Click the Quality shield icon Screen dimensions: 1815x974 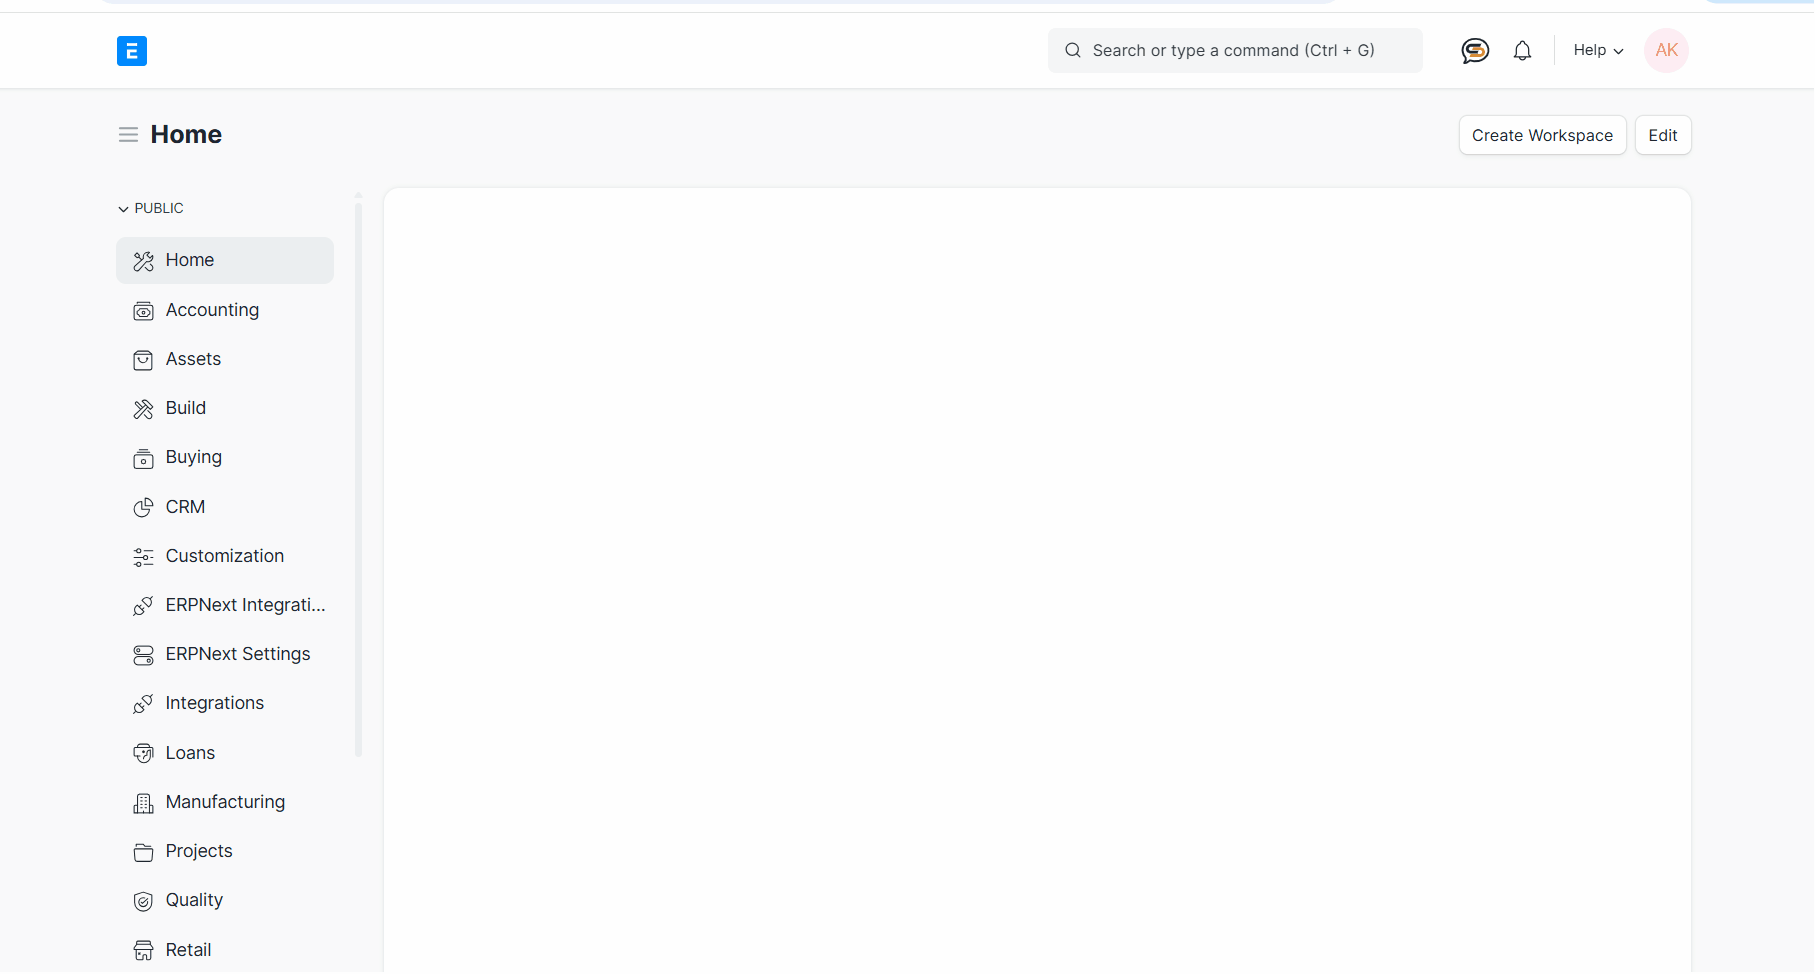point(143,901)
